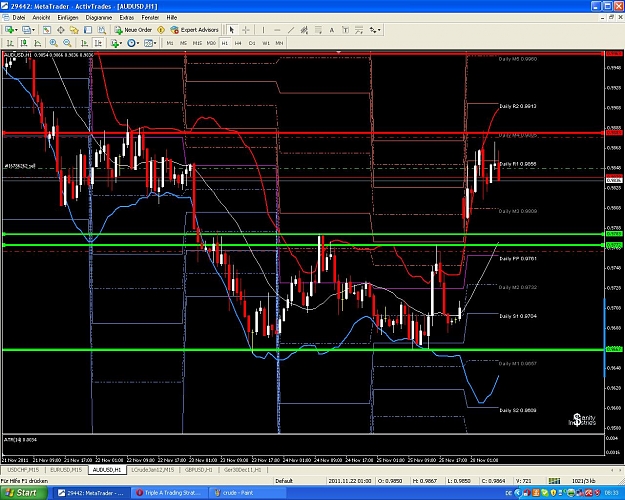Image resolution: width=625 pixels, height=500 pixels.
Task: Select the text label 'T' tool
Action: (x=345, y=30)
